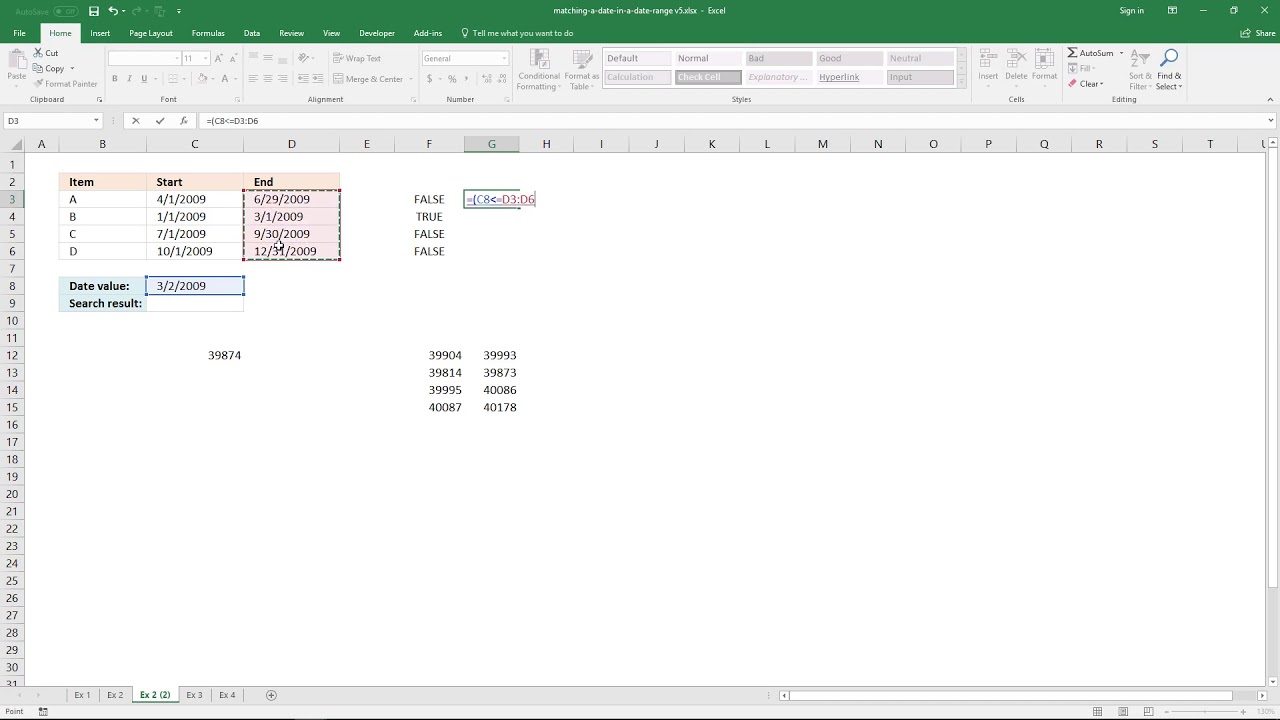Screen dimensions: 1280x720
Task: Expand the cell styles gallery
Action: 962,82
